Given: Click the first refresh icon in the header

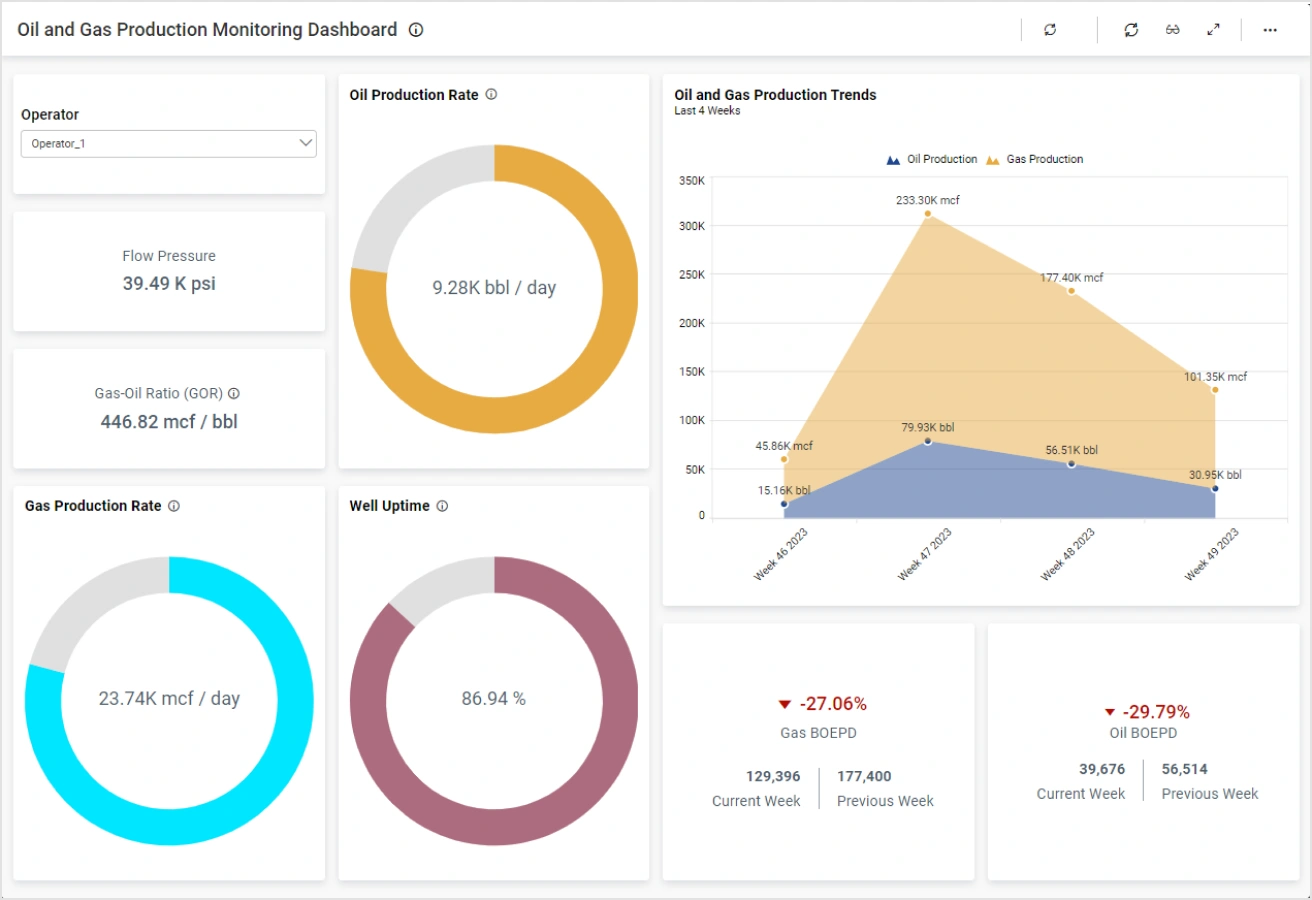Looking at the screenshot, I should tap(1050, 30).
